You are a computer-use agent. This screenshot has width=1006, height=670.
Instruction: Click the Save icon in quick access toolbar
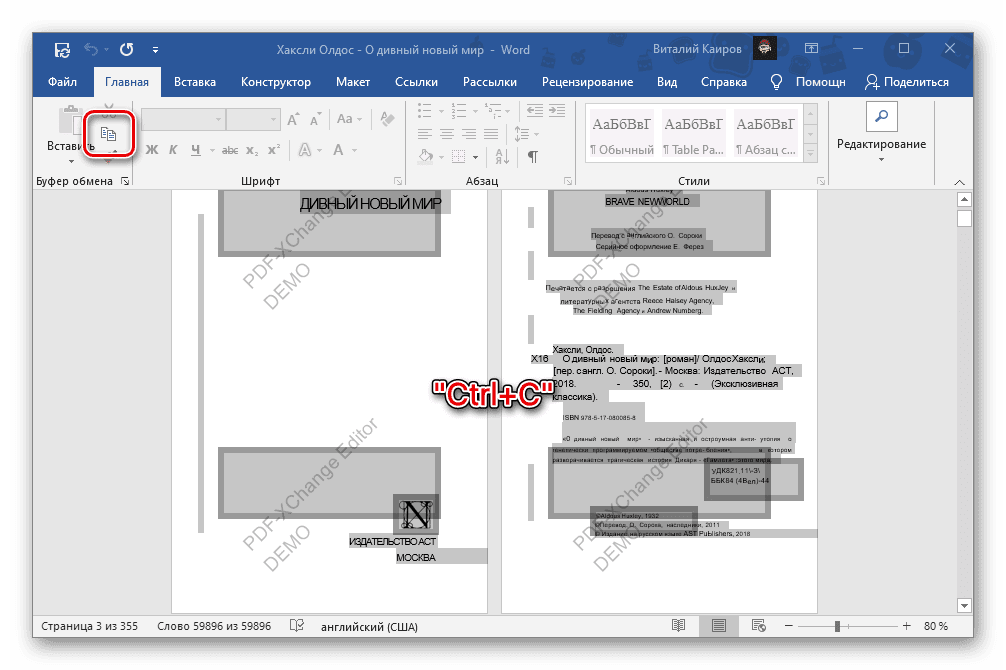tap(62, 49)
